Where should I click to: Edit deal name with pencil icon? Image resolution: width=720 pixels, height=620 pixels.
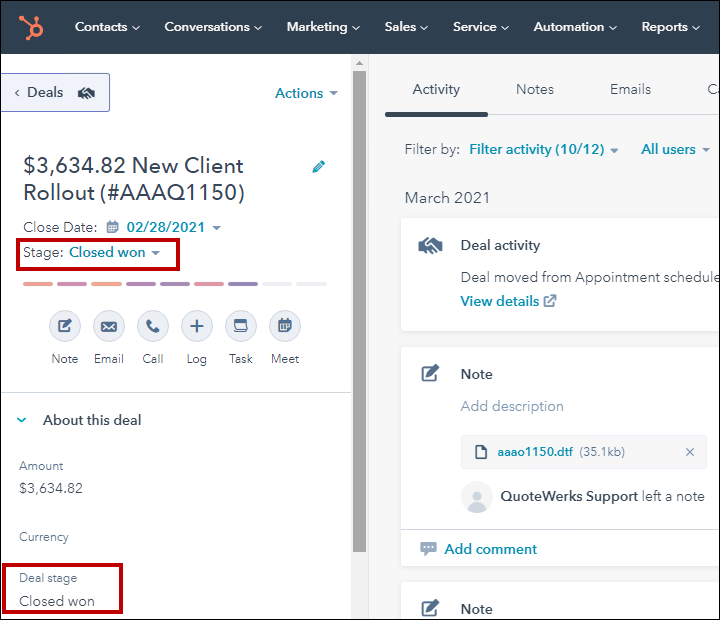[319, 167]
